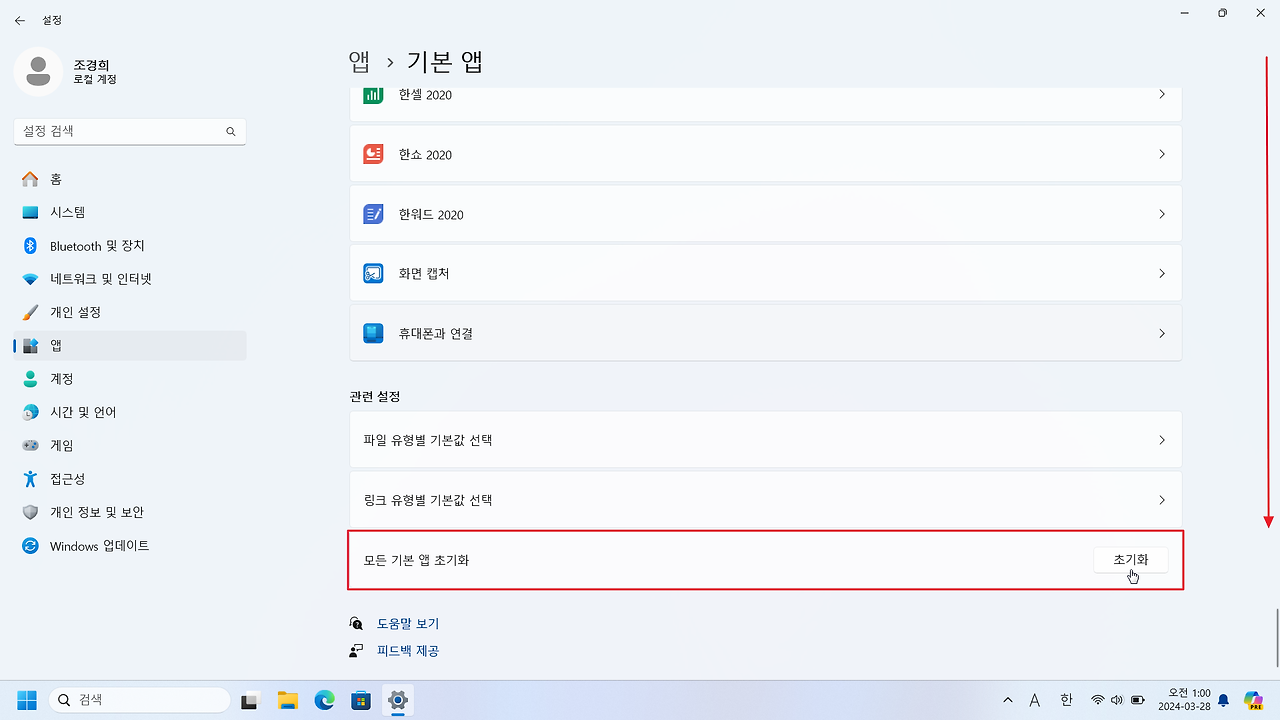Screen dimensions: 1280x720
Task: Click the 화면 캡처 app icon
Action: pyautogui.click(x=373, y=273)
